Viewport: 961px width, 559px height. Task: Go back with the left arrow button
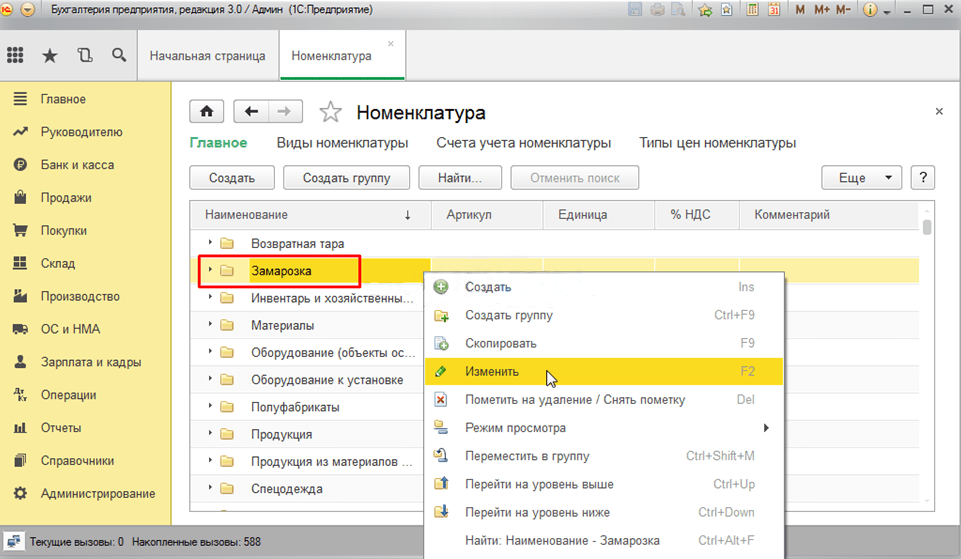tap(252, 112)
